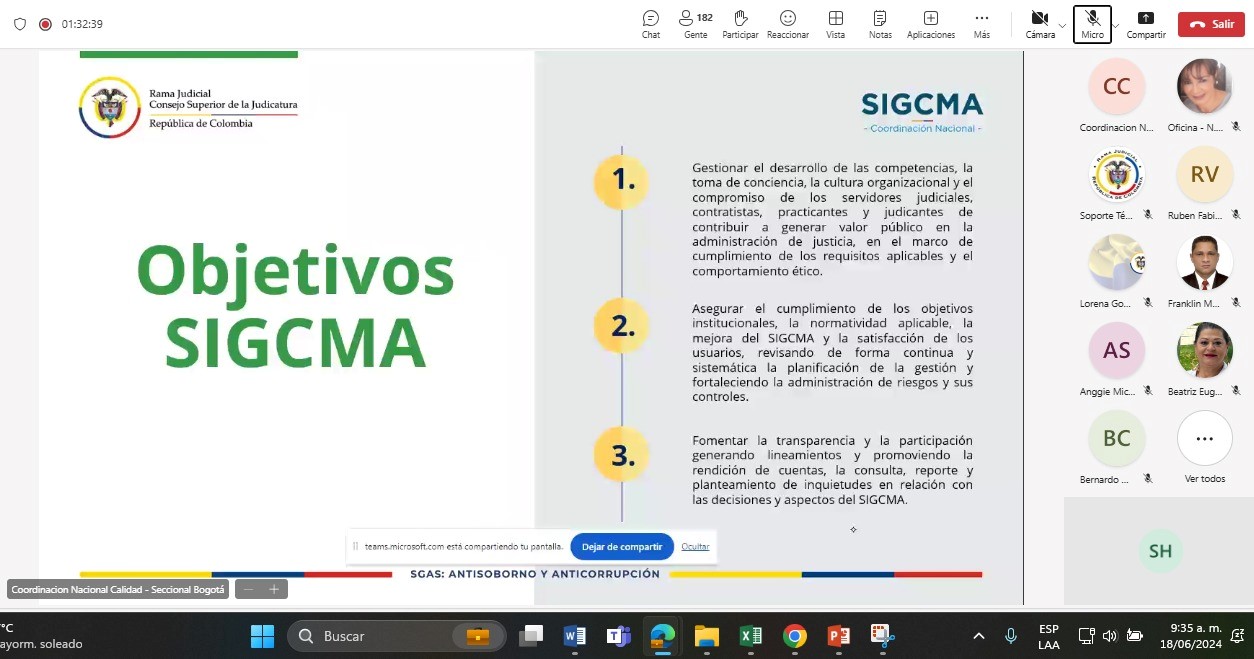Turn on the Cámara
Viewport: 1254px width, 659px height.
click(1040, 25)
